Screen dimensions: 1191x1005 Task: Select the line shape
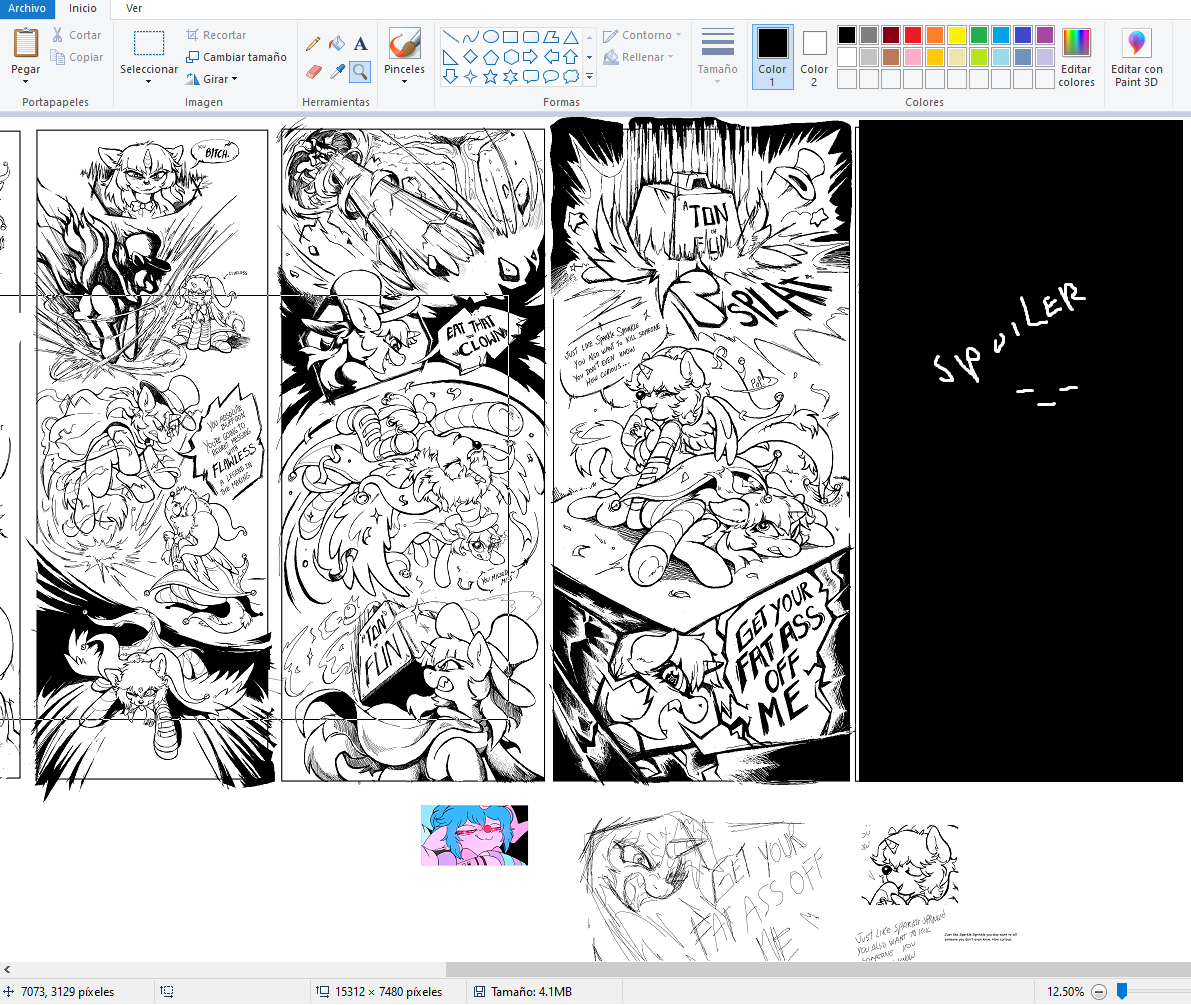click(x=450, y=36)
